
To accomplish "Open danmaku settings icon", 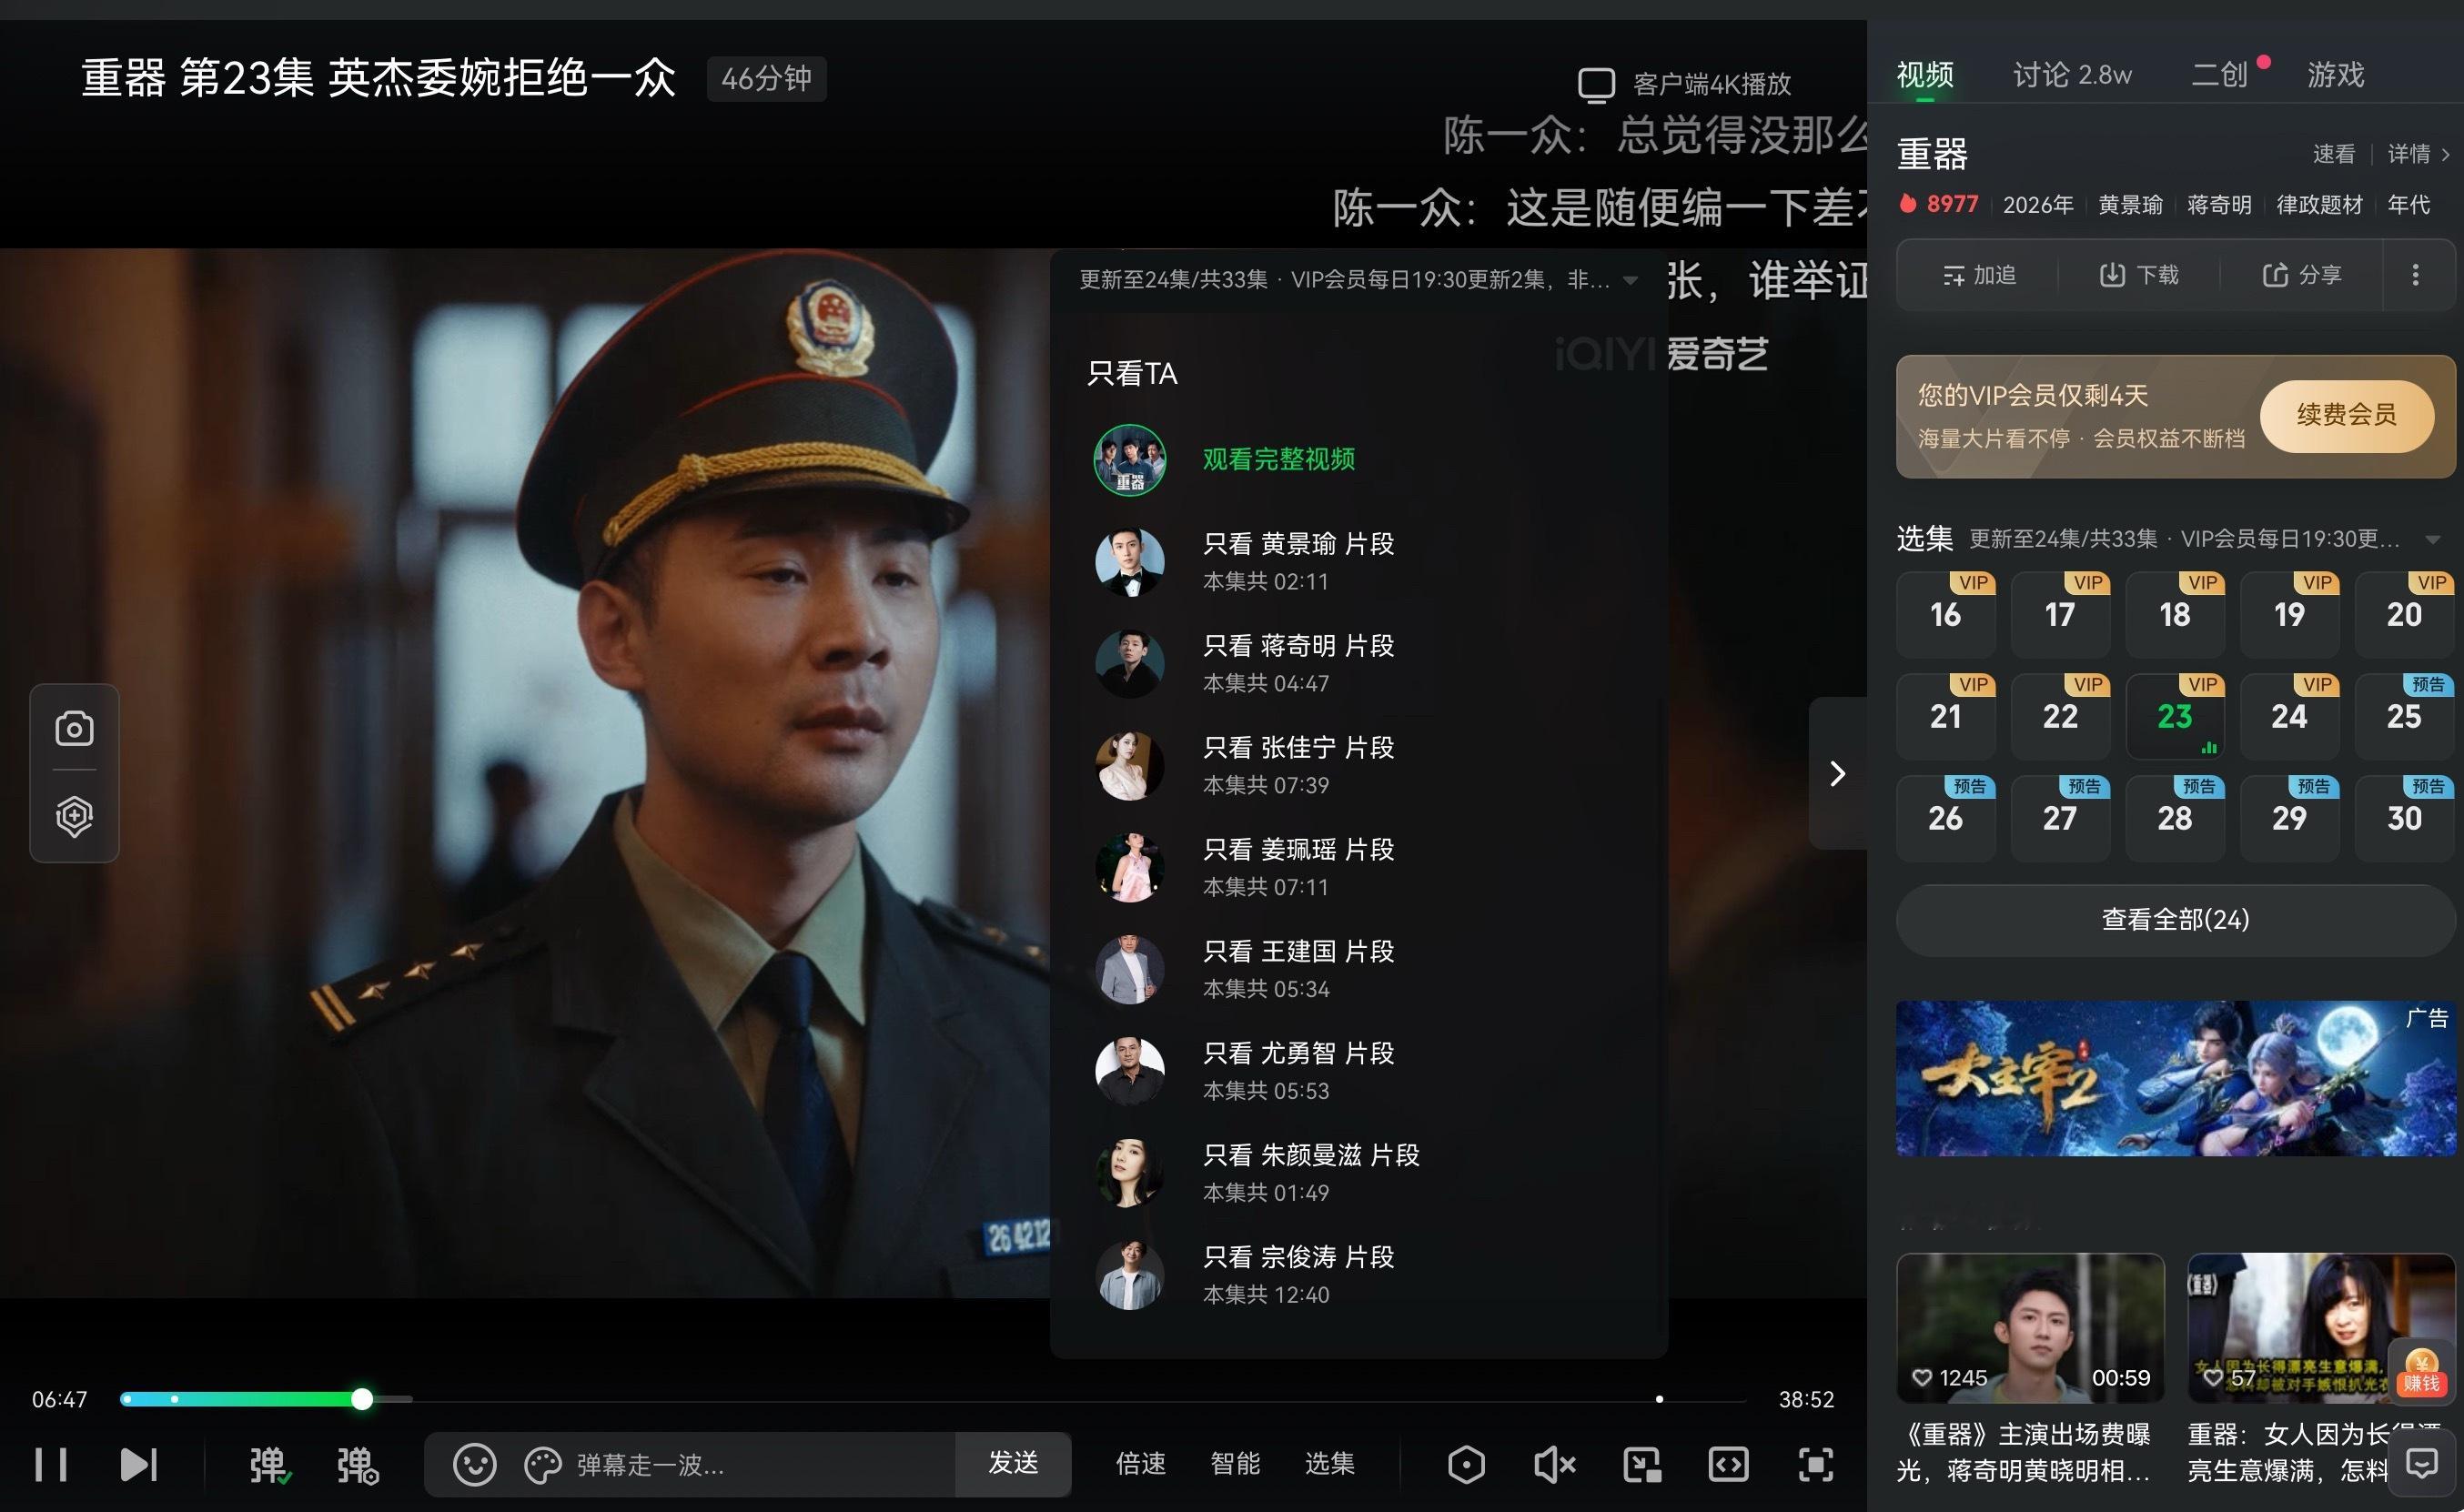I will 357,1465.
